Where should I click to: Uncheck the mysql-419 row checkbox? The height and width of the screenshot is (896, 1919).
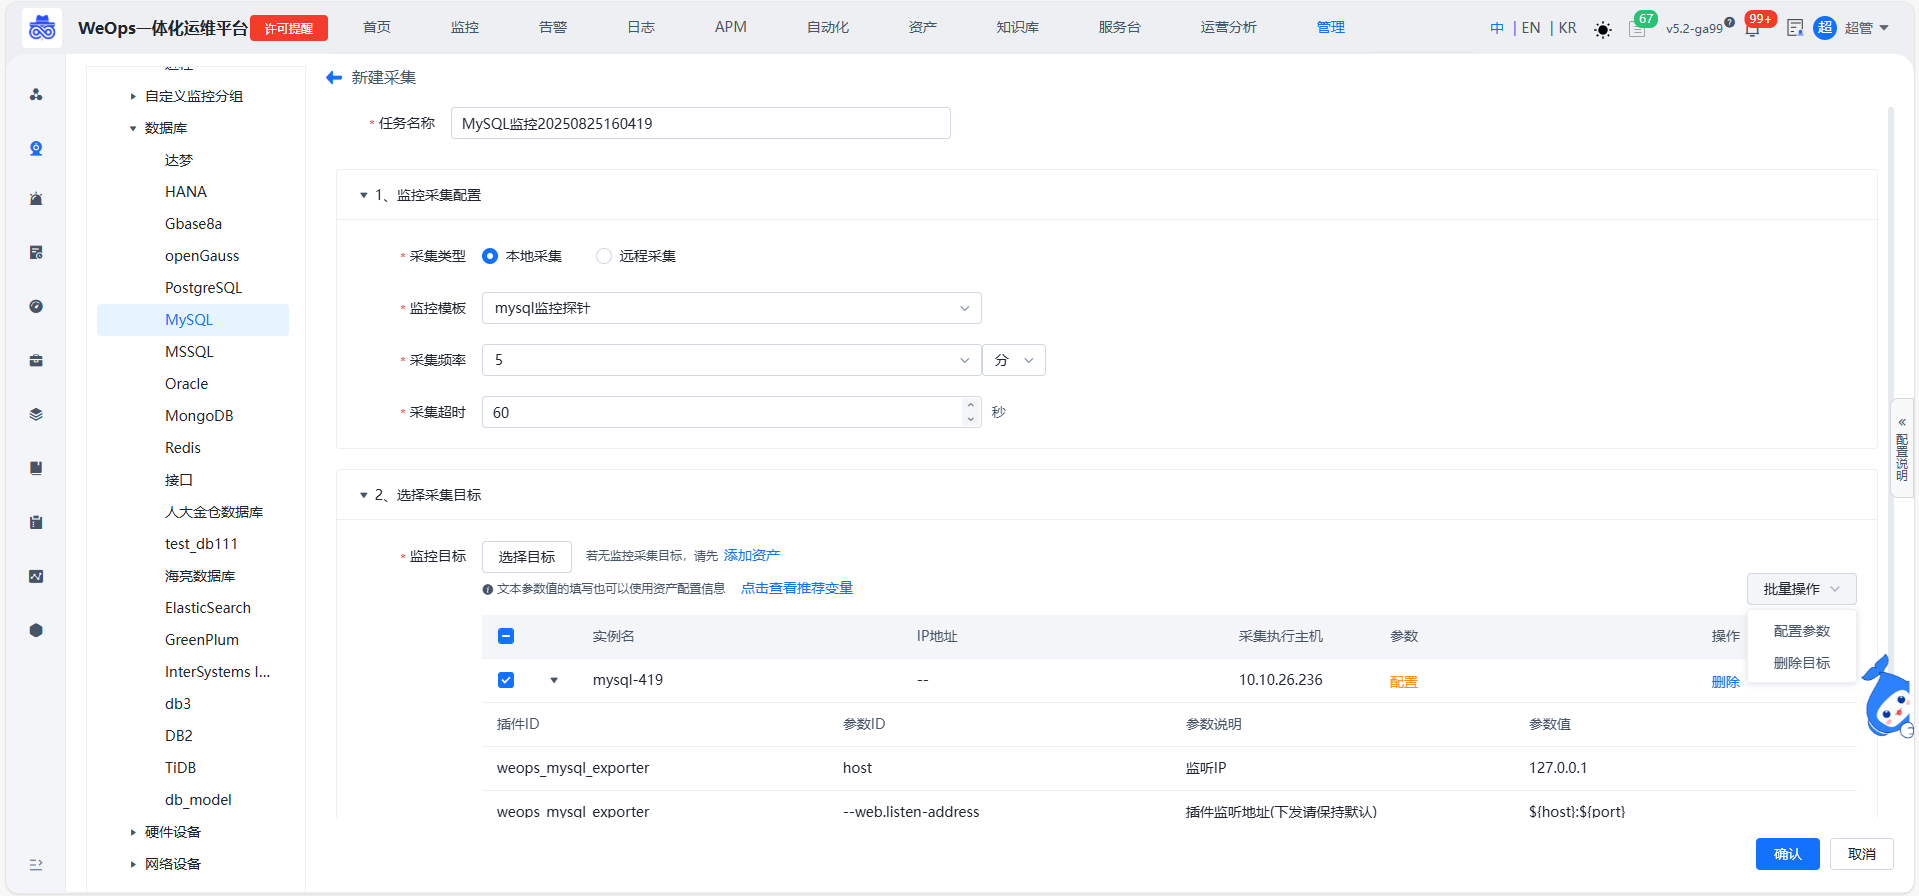506,680
